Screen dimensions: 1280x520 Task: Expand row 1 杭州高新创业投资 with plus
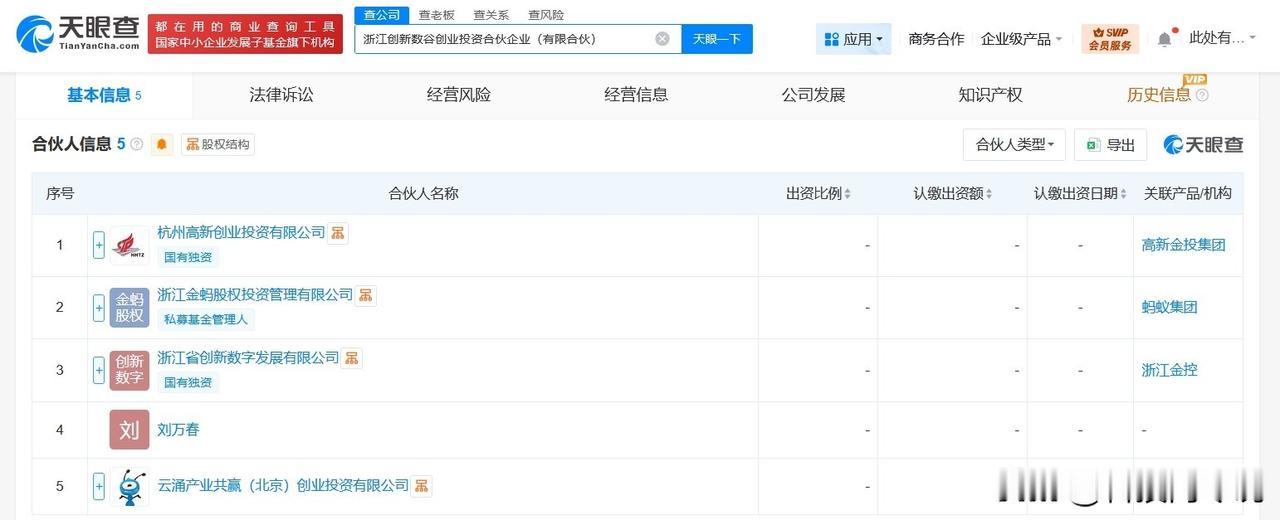coord(99,245)
